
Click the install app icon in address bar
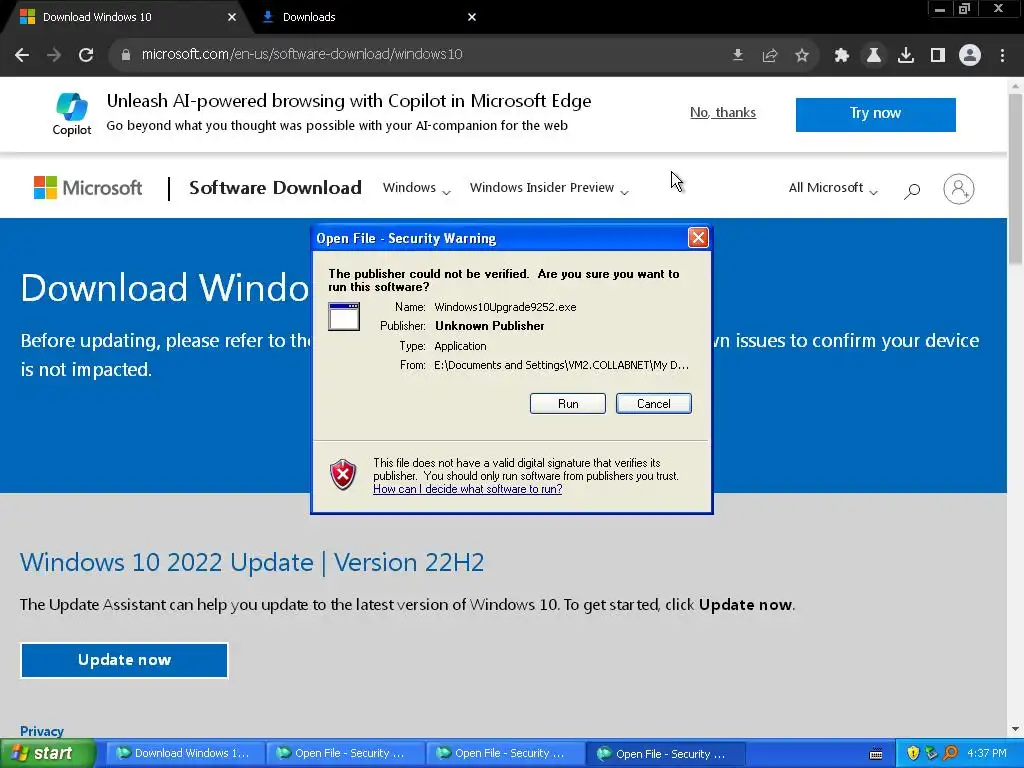point(738,55)
